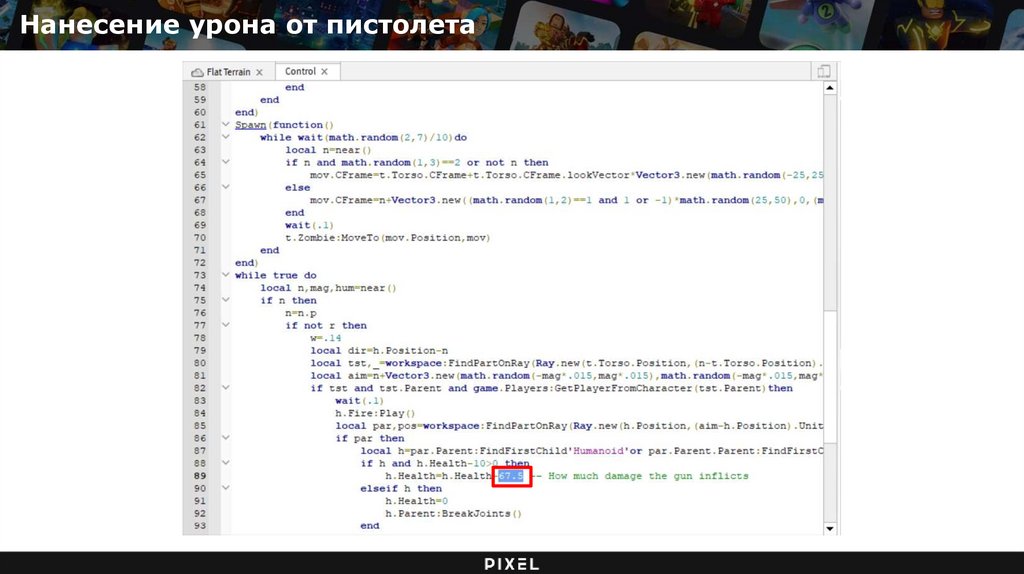
Task: Collapse the while true do loop on line 73
Action: [225, 275]
